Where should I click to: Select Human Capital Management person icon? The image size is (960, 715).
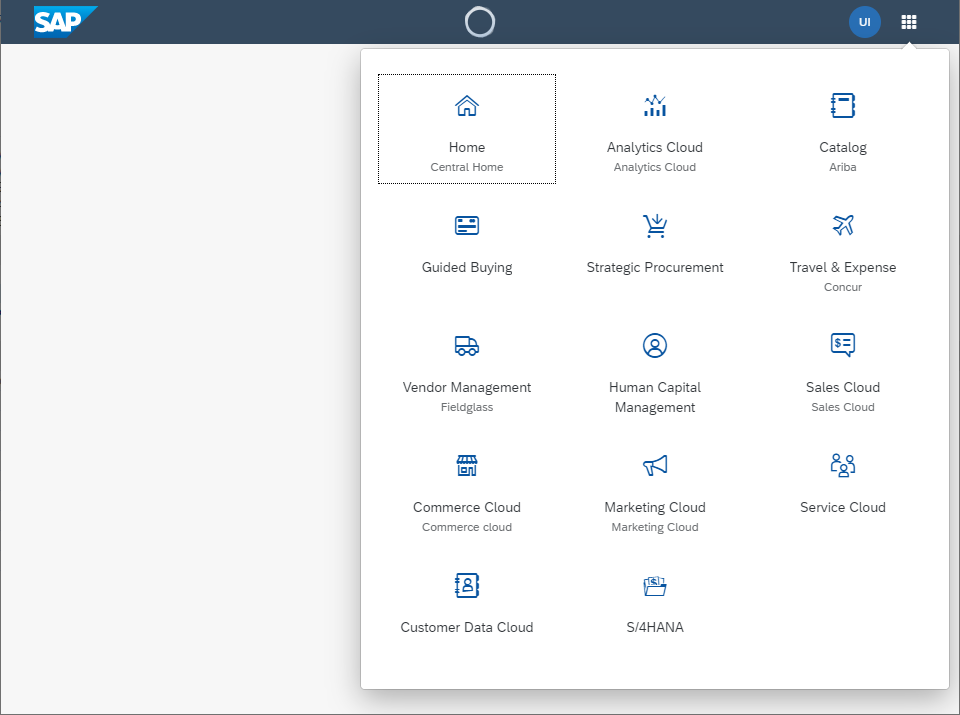point(655,346)
